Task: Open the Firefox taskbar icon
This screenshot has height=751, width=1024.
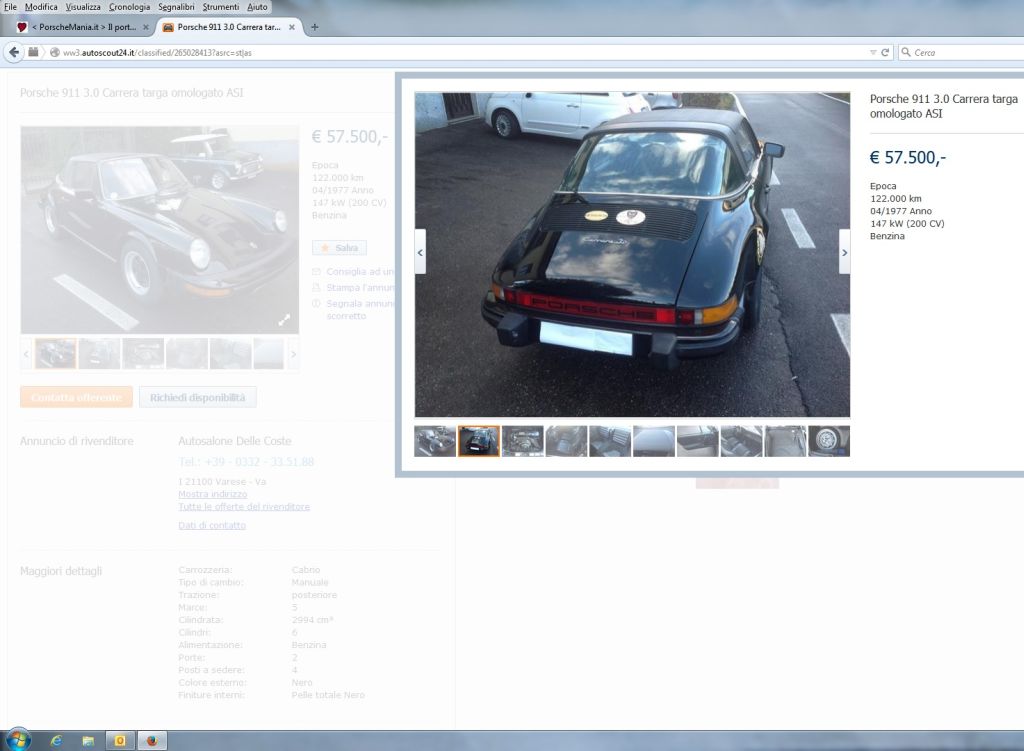Action: click(152, 741)
